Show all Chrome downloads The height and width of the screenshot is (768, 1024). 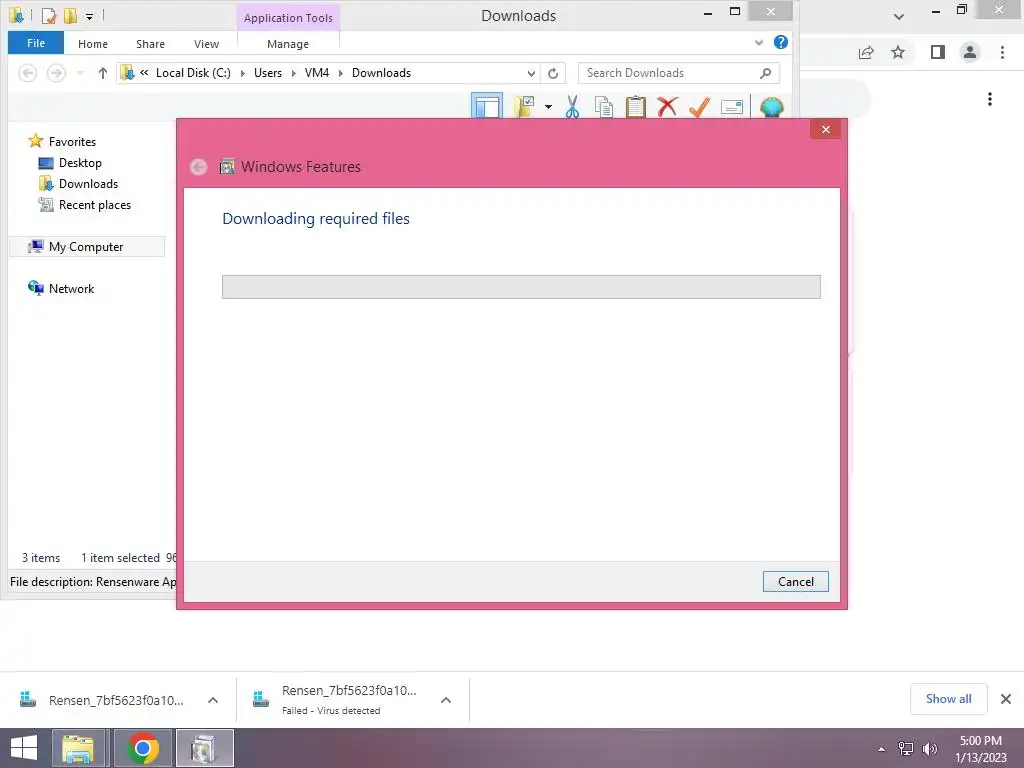pyautogui.click(x=948, y=699)
